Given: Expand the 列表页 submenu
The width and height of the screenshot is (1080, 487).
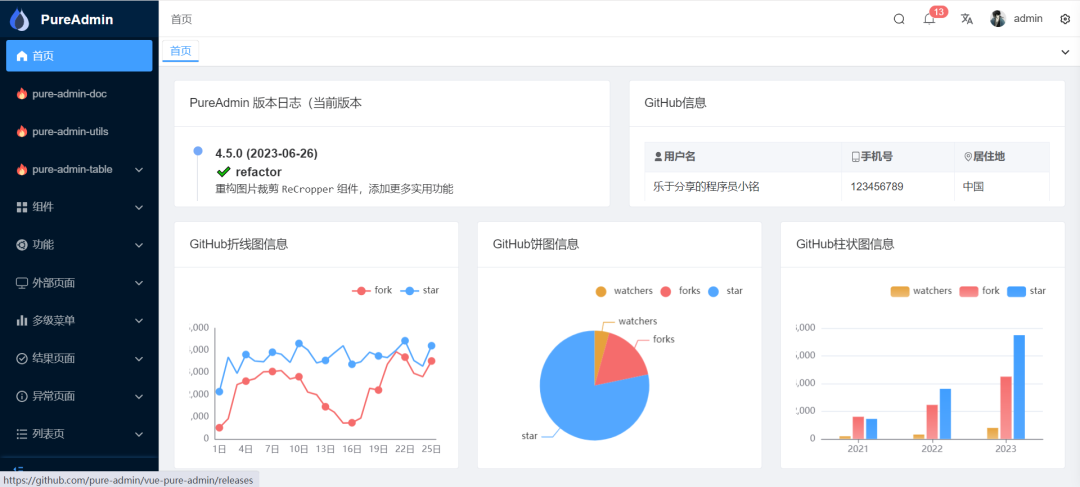Looking at the screenshot, I should 139,435.
